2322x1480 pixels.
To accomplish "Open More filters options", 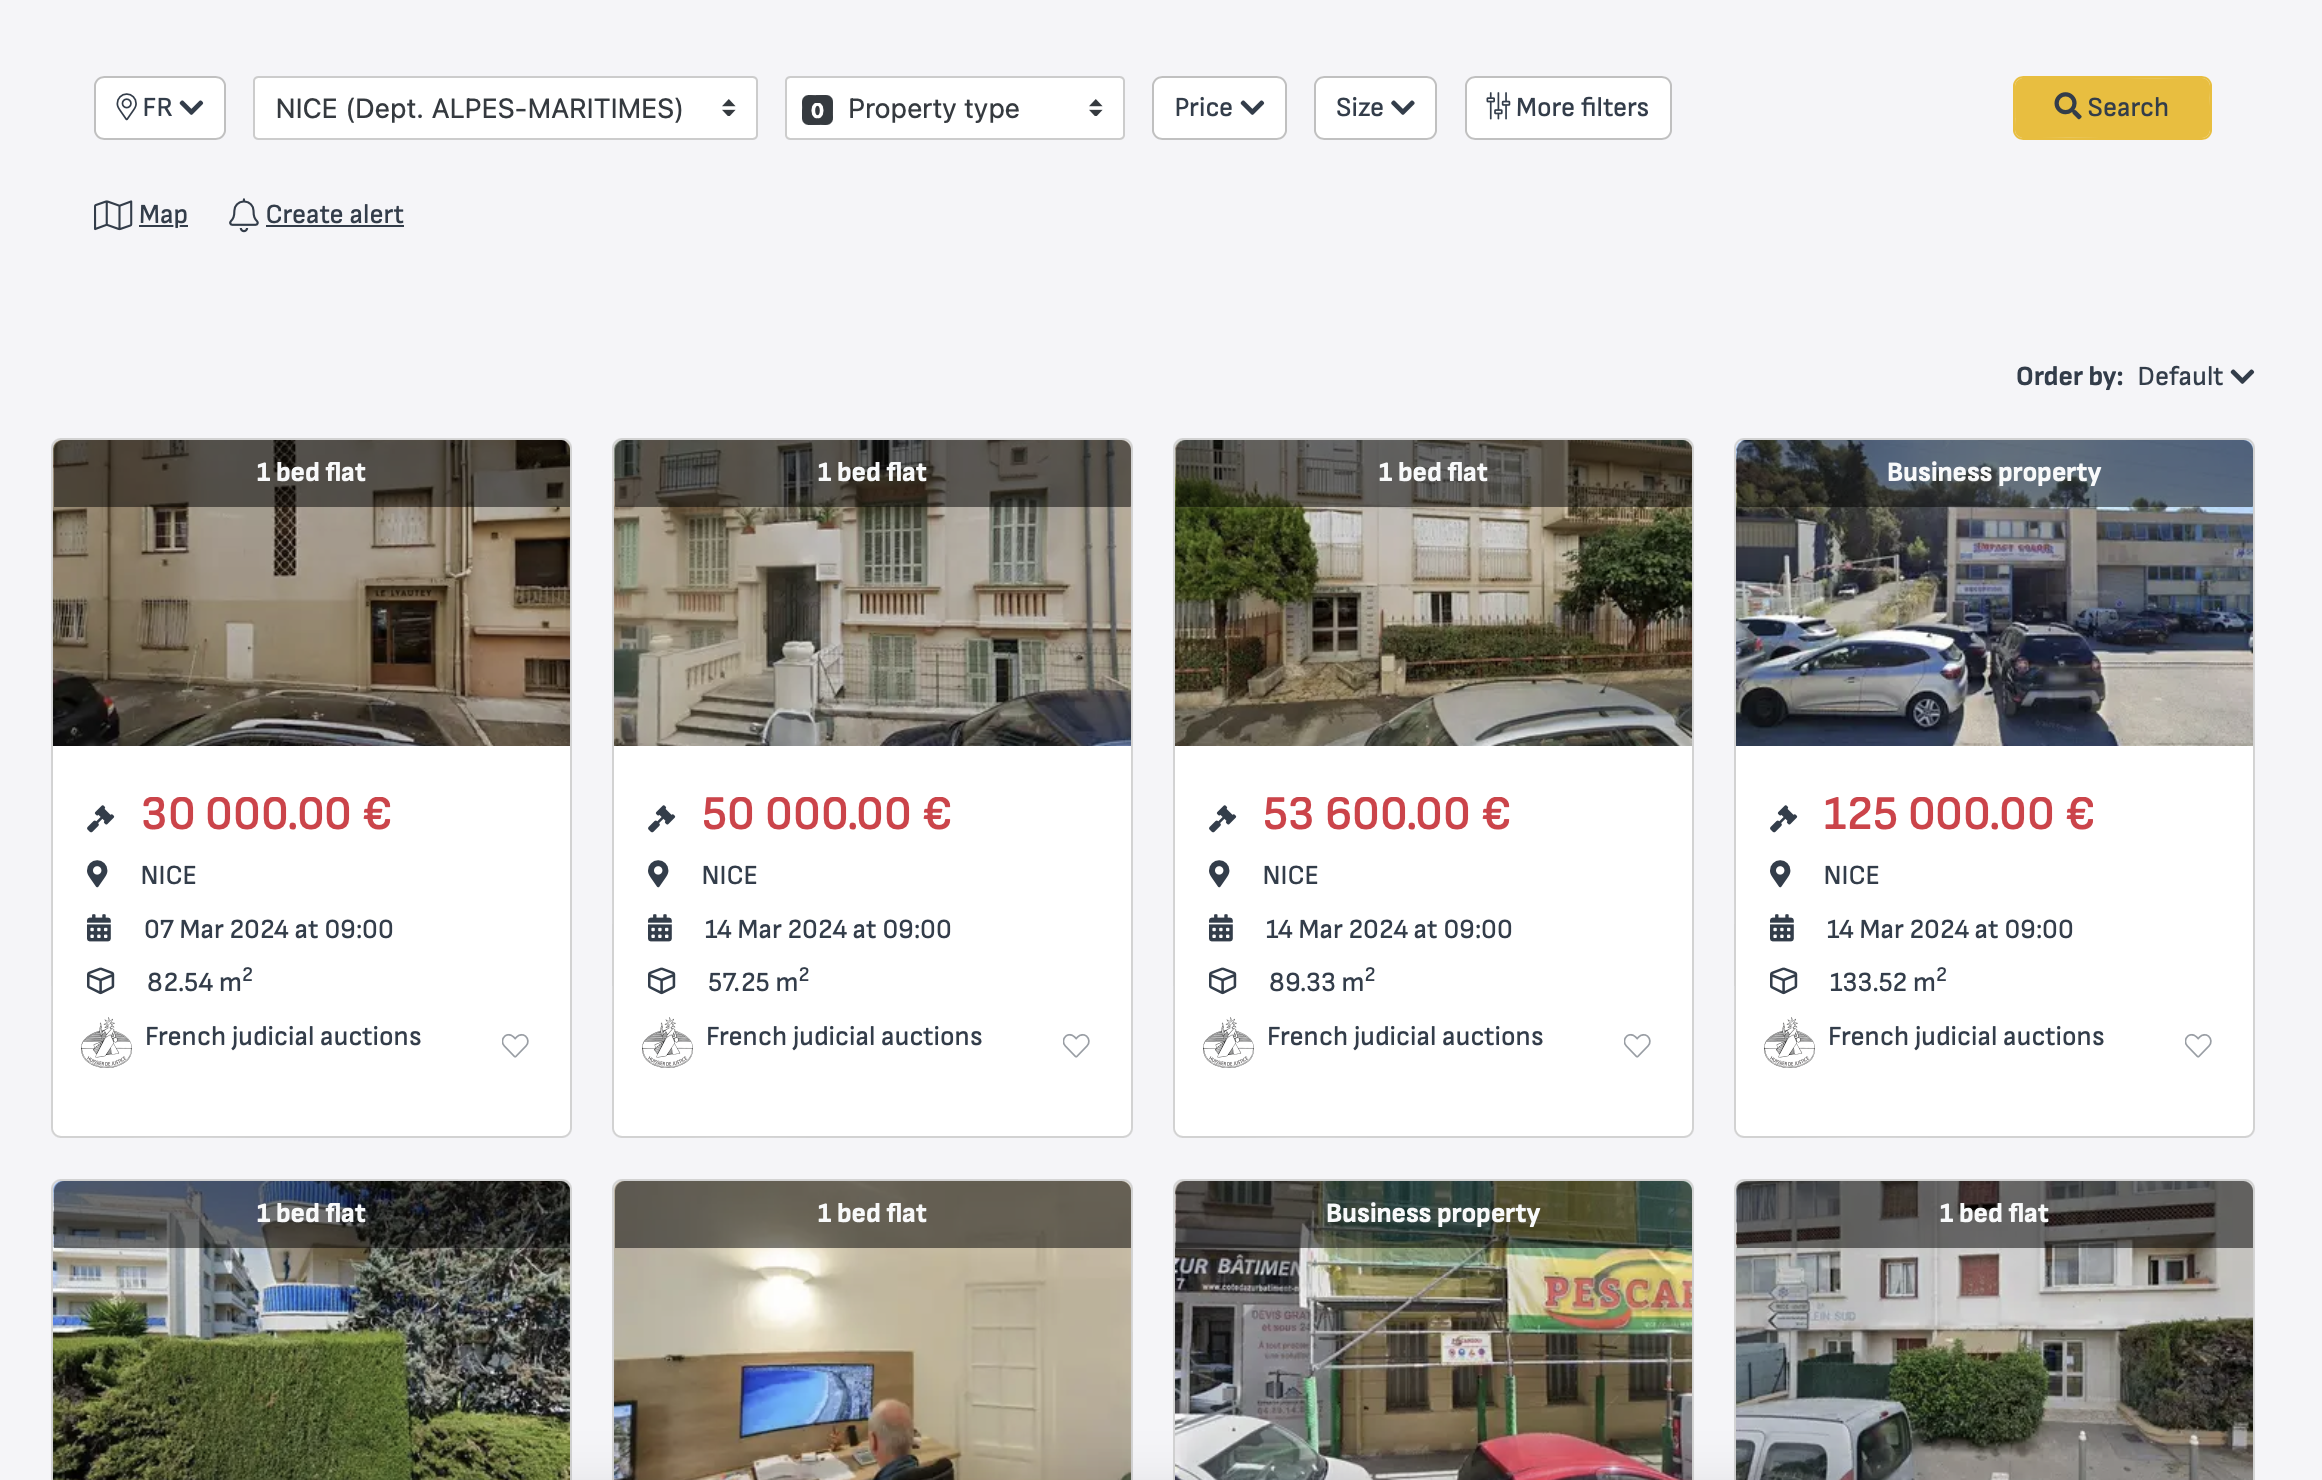I will [x=1568, y=108].
